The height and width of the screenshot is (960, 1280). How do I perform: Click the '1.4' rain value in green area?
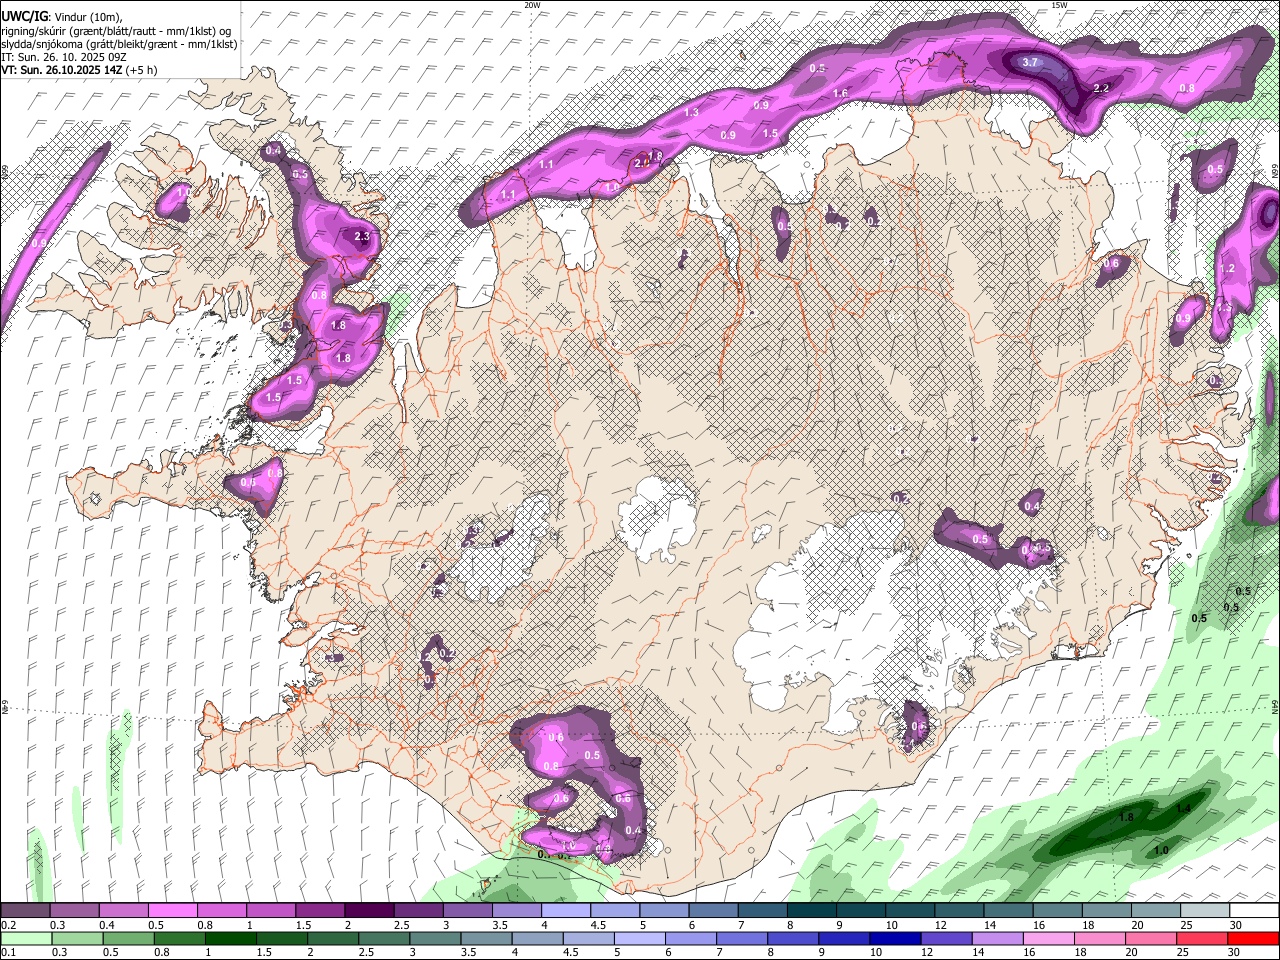pyautogui.click(x=1183, y=809)
